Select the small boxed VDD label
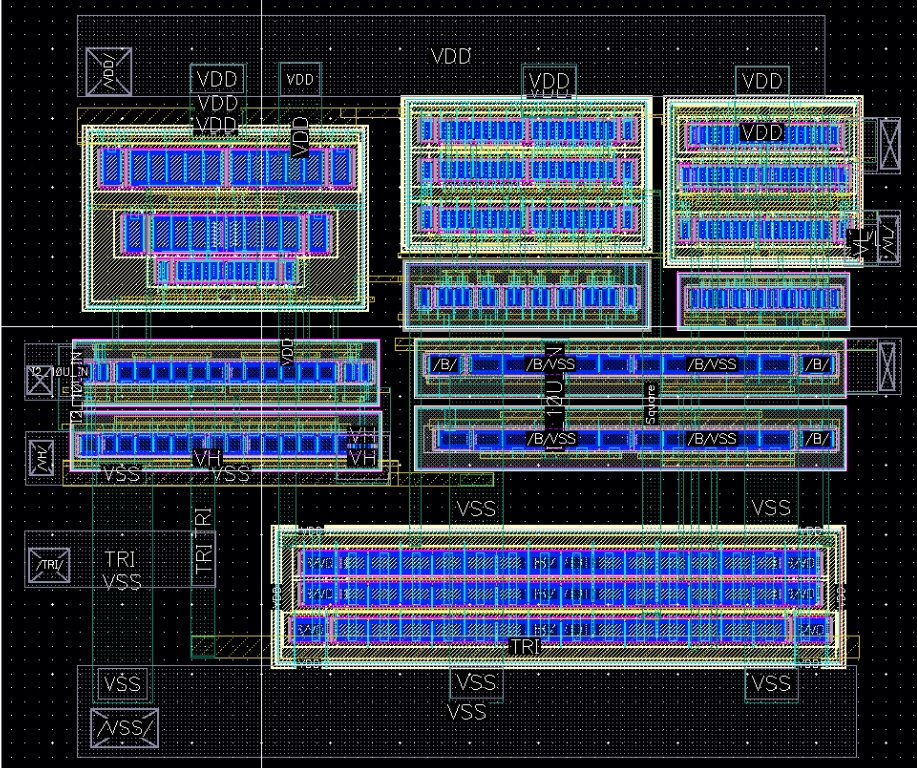The height and width of the screenshot is (768, 917). pyautogui.click(x=299, y=79)
